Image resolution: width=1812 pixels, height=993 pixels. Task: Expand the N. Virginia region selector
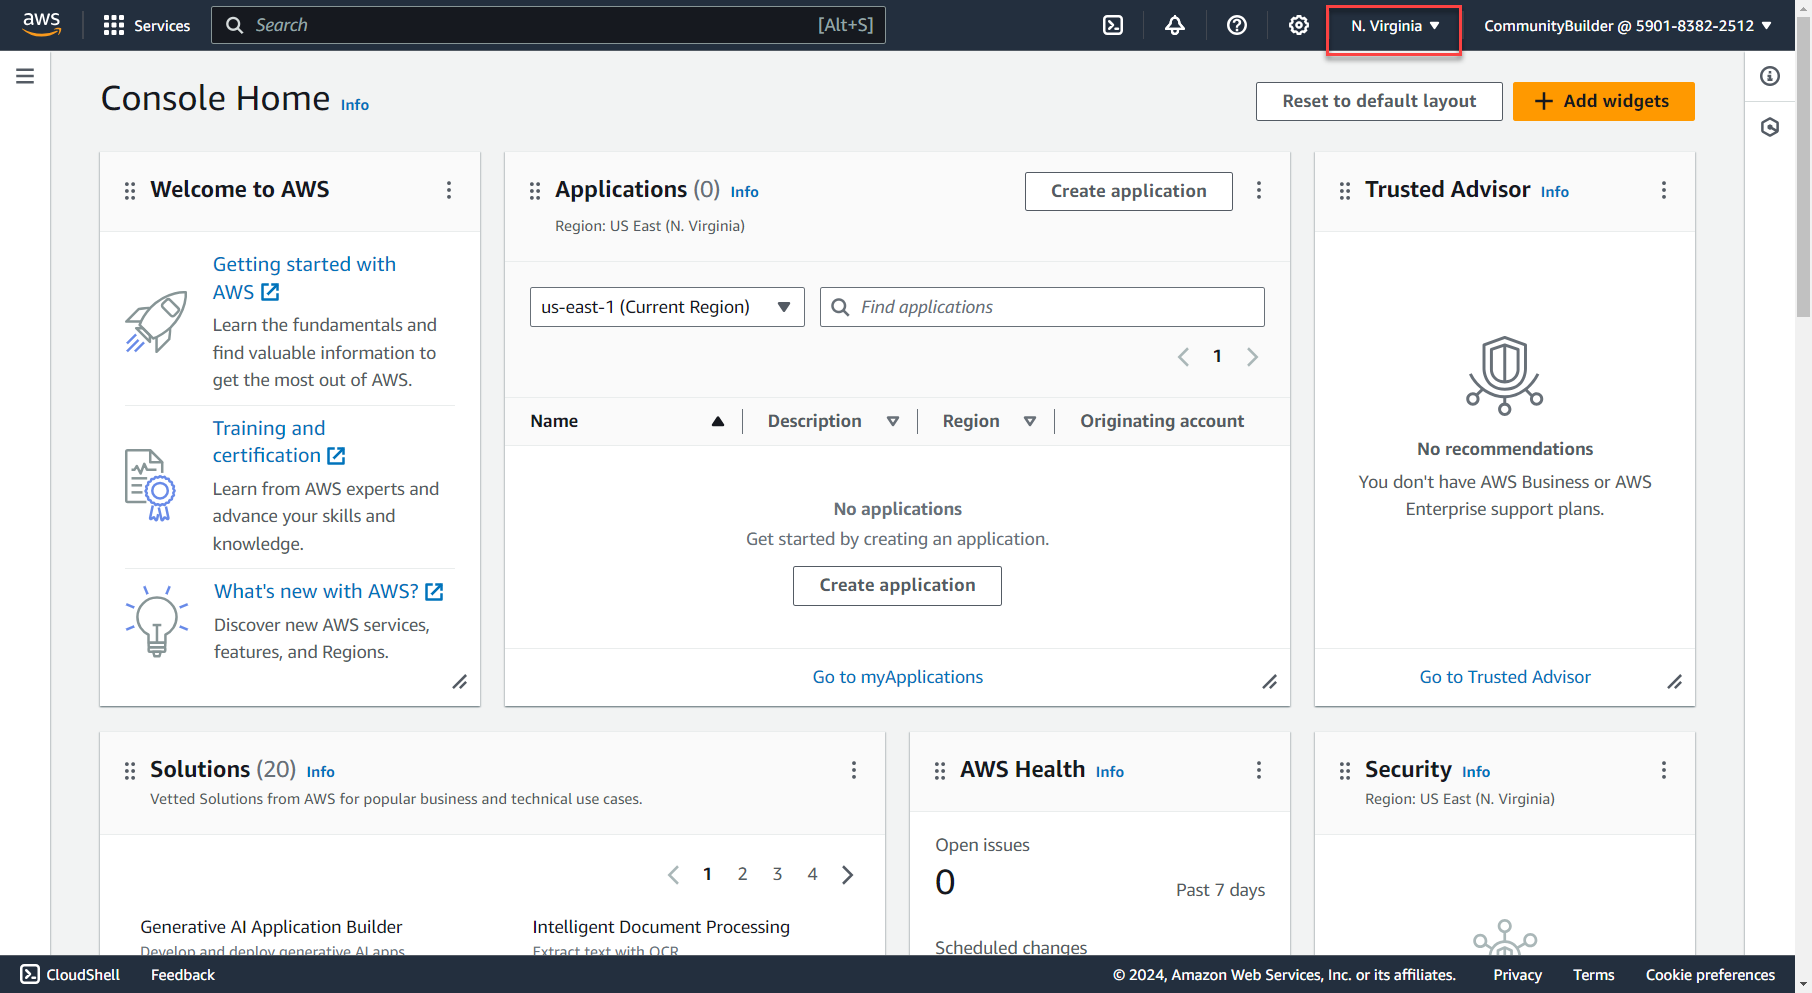click(1394, 26)
